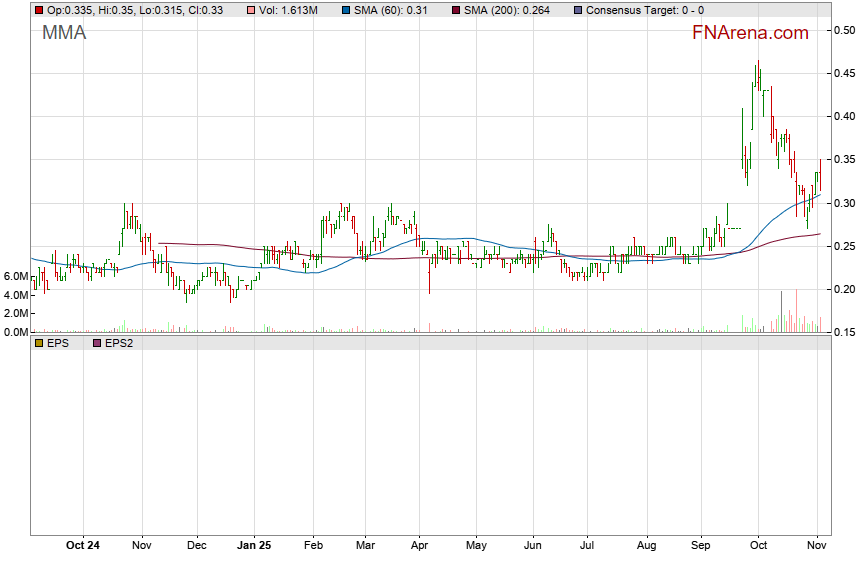Select the MMA ticker label
Screen dimensions: 859x566
(64, 33)
